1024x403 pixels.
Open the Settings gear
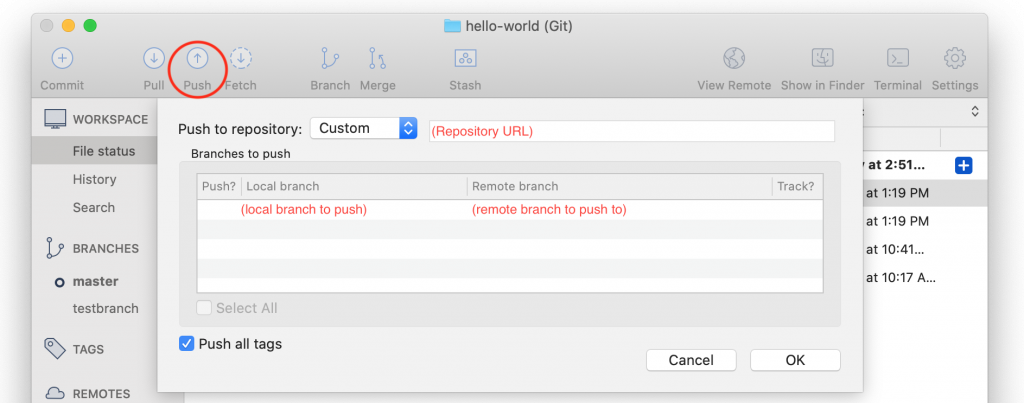click(955, 58)
